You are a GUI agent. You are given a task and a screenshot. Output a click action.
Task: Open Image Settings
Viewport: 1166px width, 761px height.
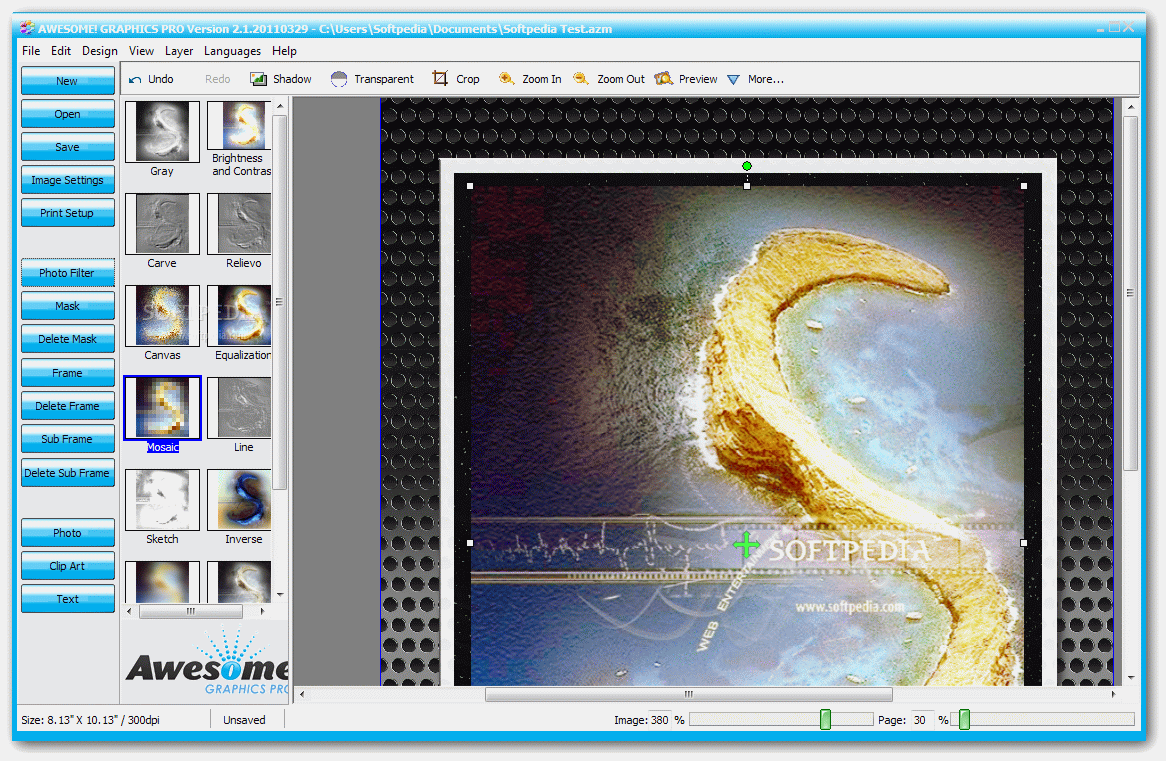click(68, 180)
